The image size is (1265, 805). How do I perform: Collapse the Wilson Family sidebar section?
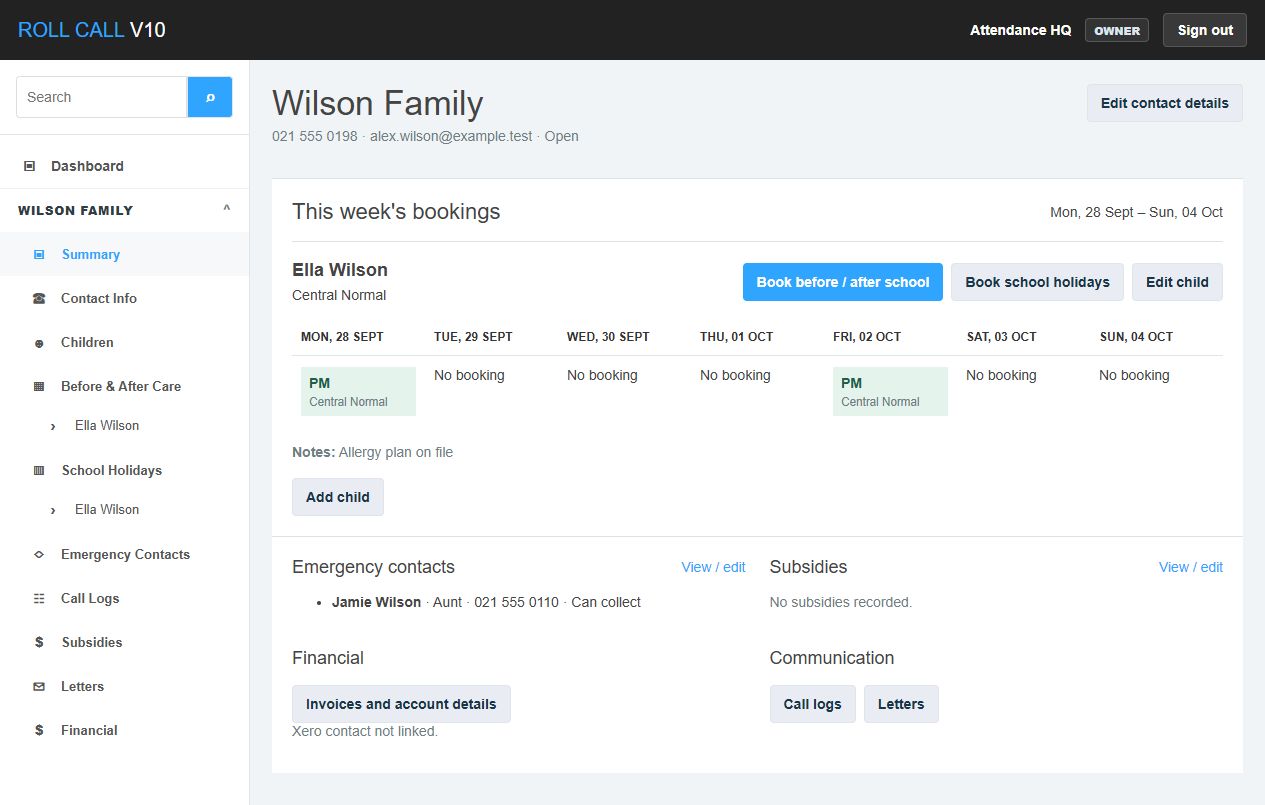(226, 210)
